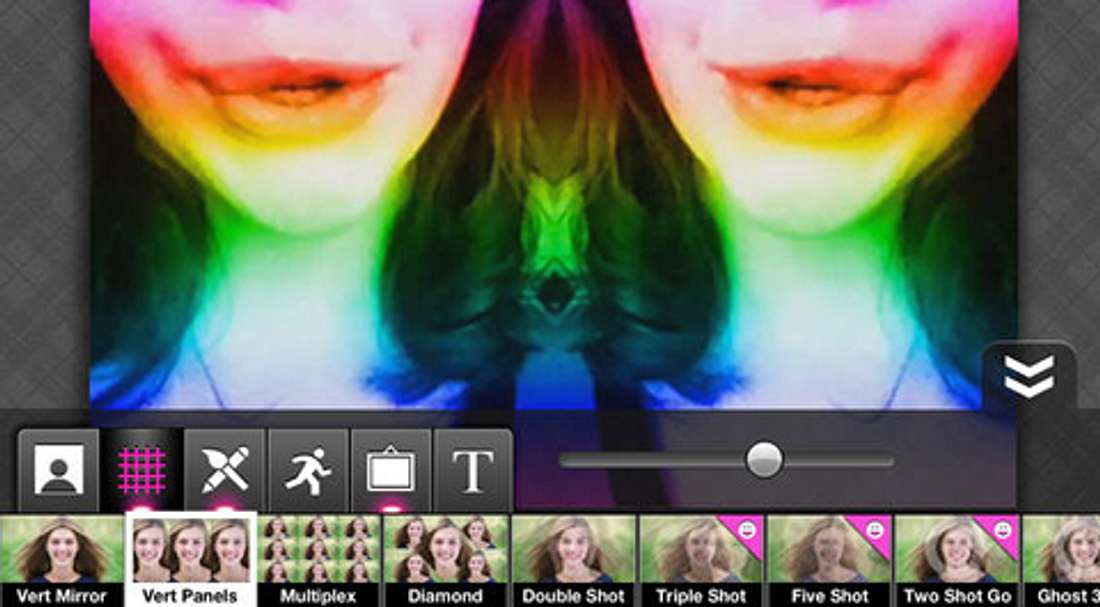Image resolution: width=1100 pixels, height=607 pixels.
Task: Open the portrait photo source icon
Action: [59, 470]
